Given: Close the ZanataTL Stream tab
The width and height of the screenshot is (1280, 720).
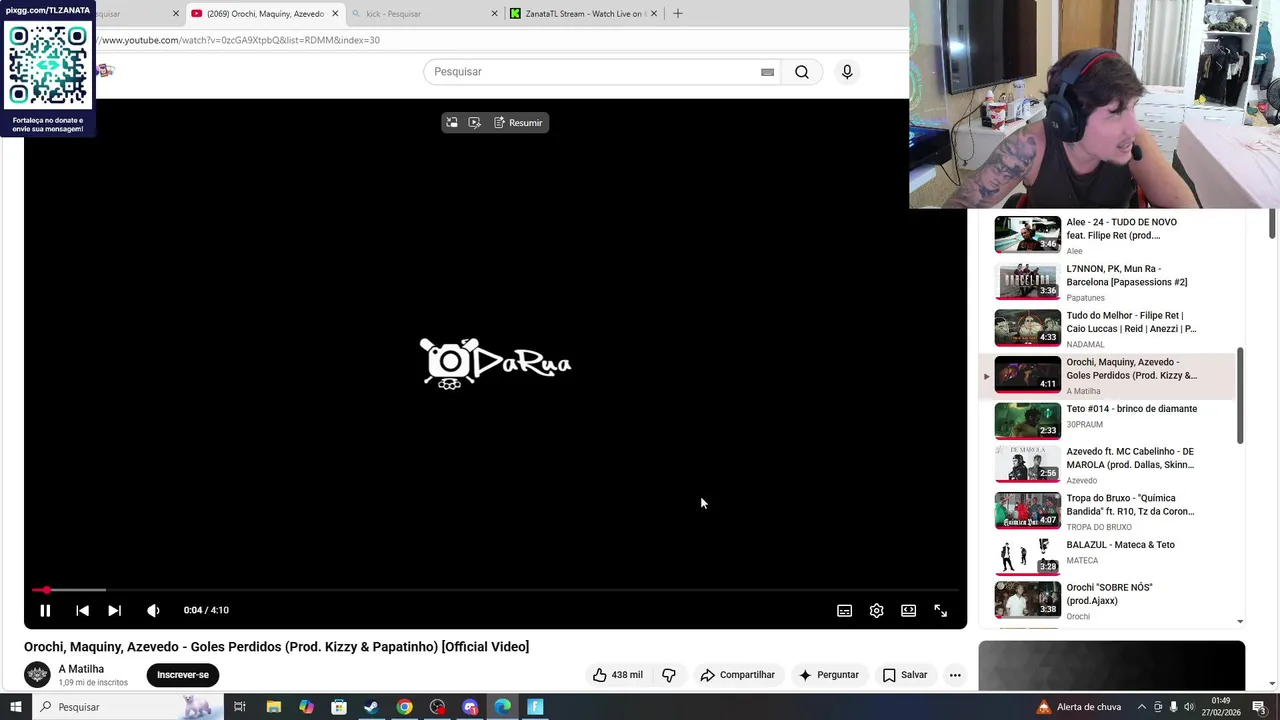Looking at the screenshot, I should click(654, 14).
